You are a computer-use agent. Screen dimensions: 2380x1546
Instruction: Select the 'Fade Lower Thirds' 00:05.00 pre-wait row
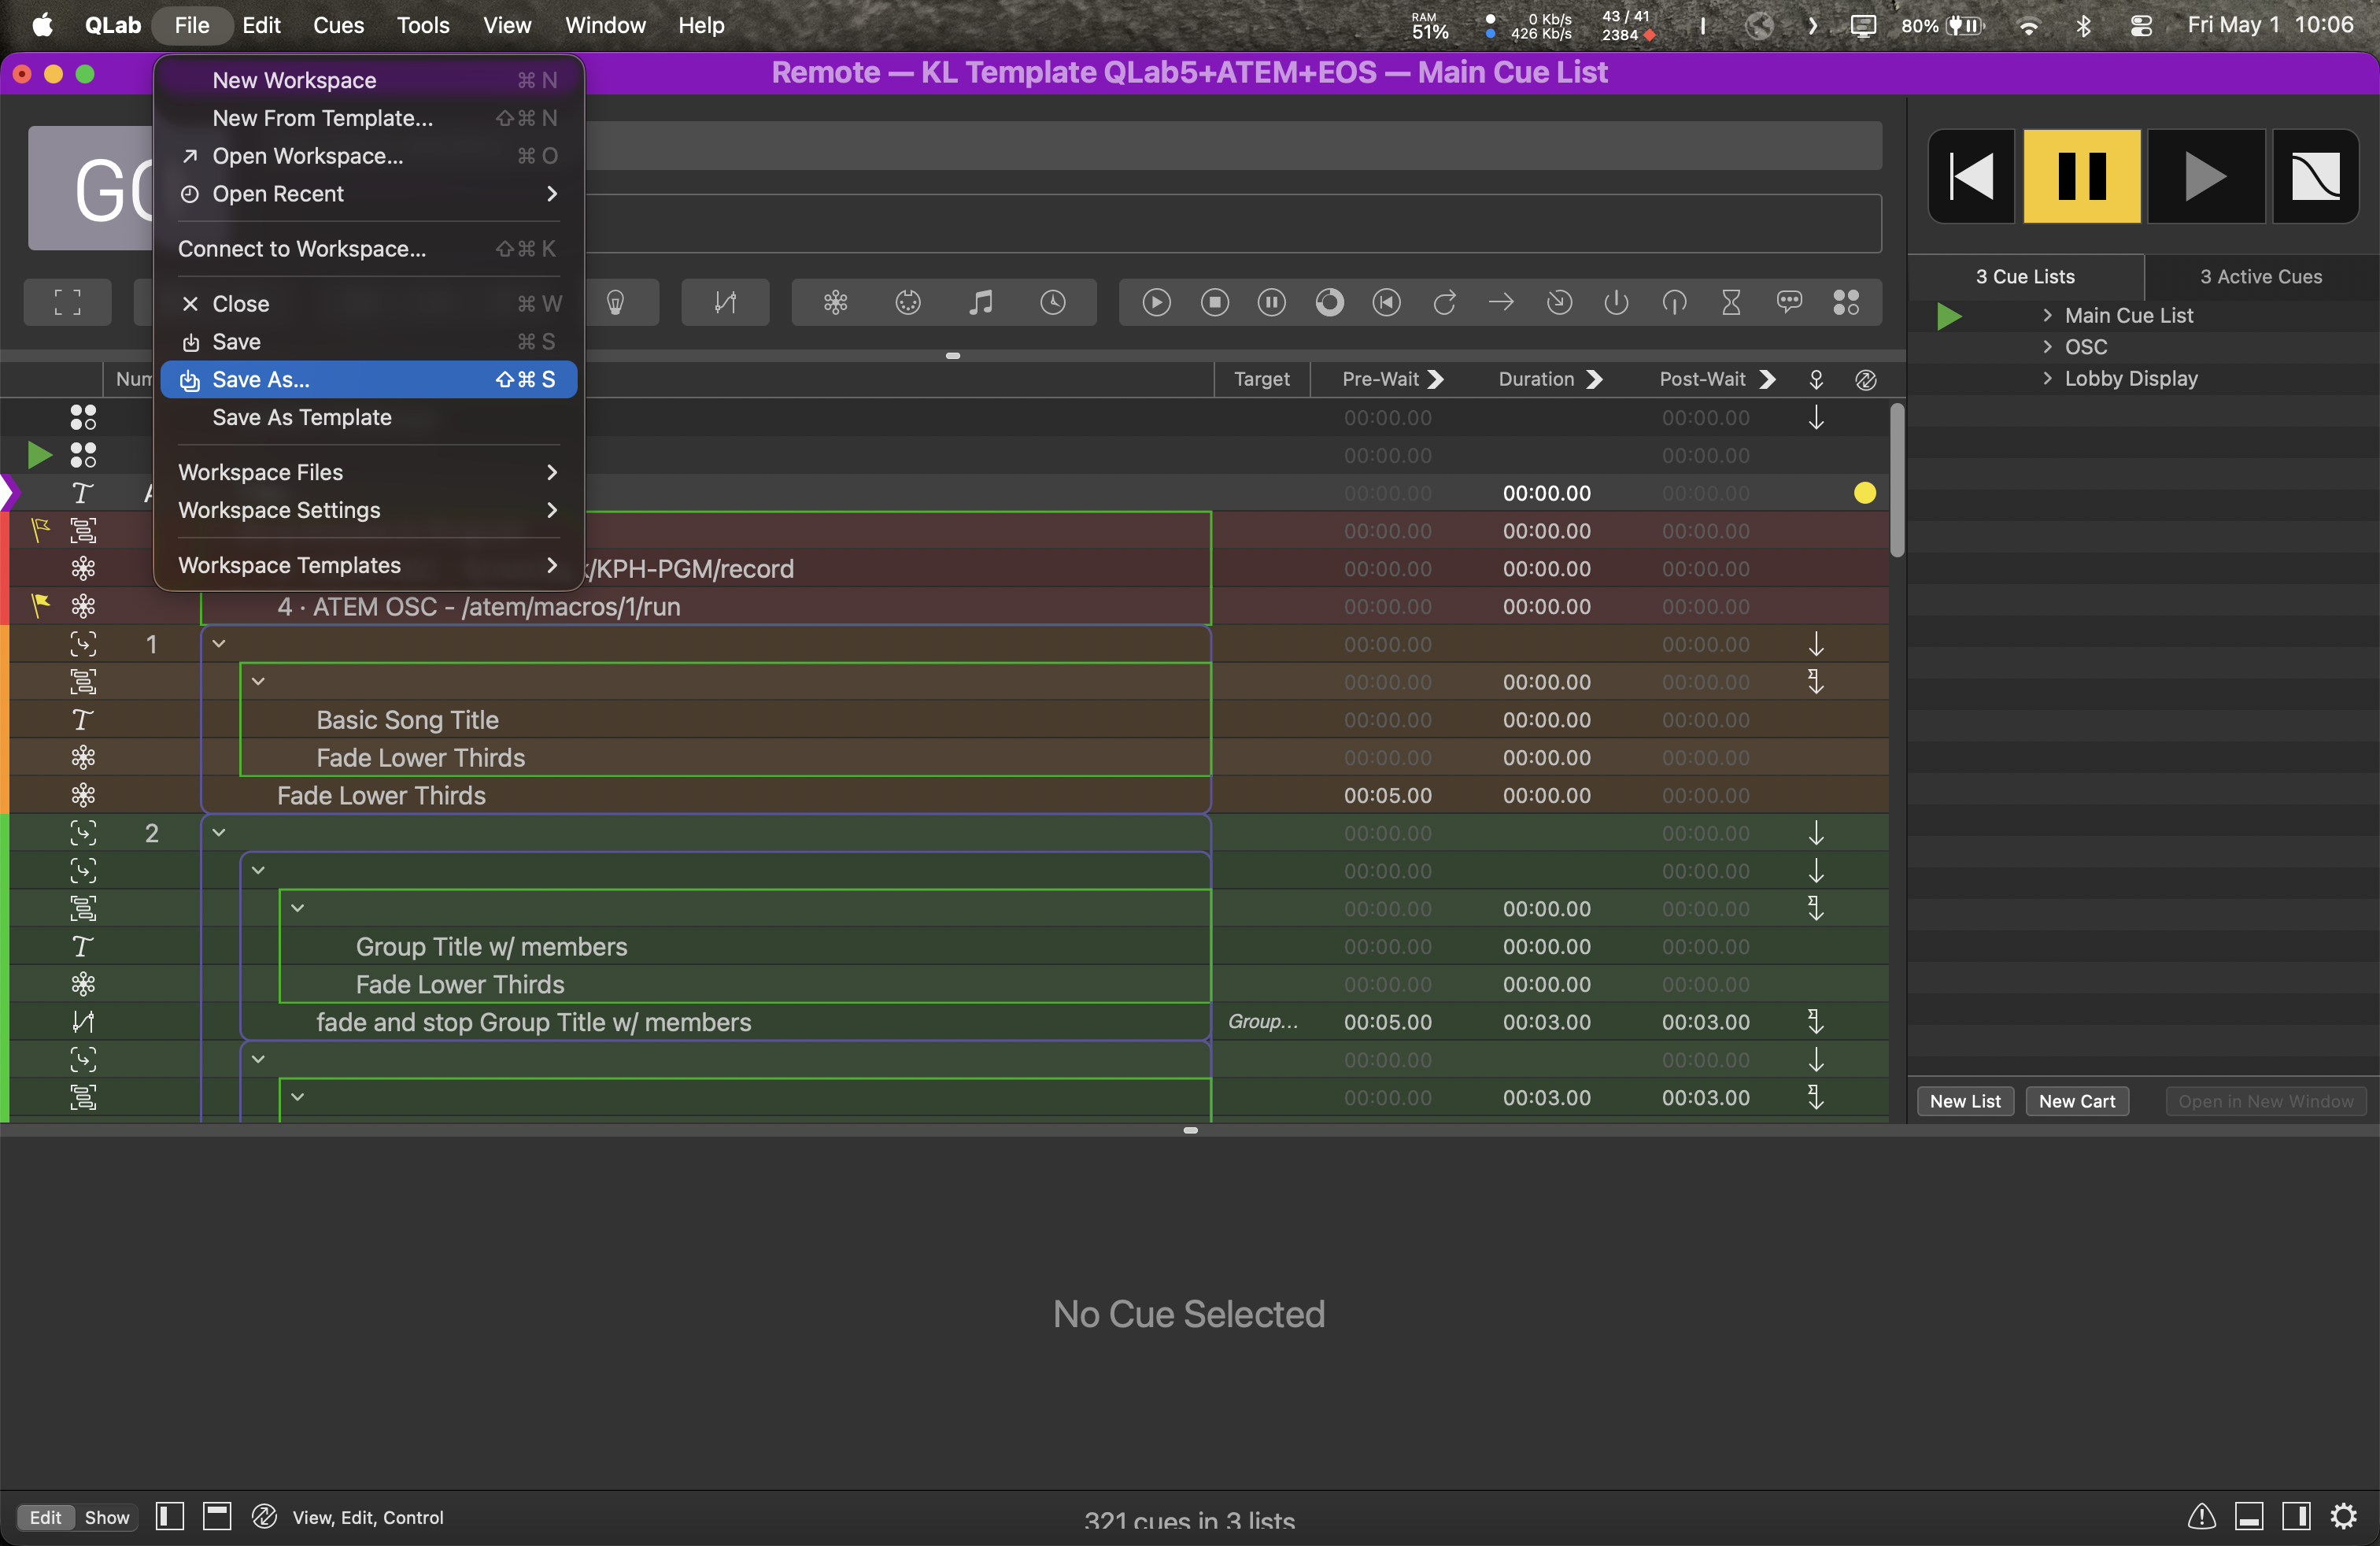click(x=945, y=796)
